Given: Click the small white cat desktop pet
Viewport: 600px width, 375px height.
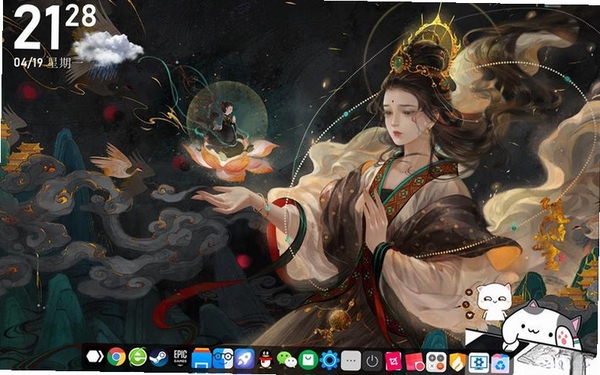Looking at the screenshot, I should pyautogui.click(x=494, y=302).
